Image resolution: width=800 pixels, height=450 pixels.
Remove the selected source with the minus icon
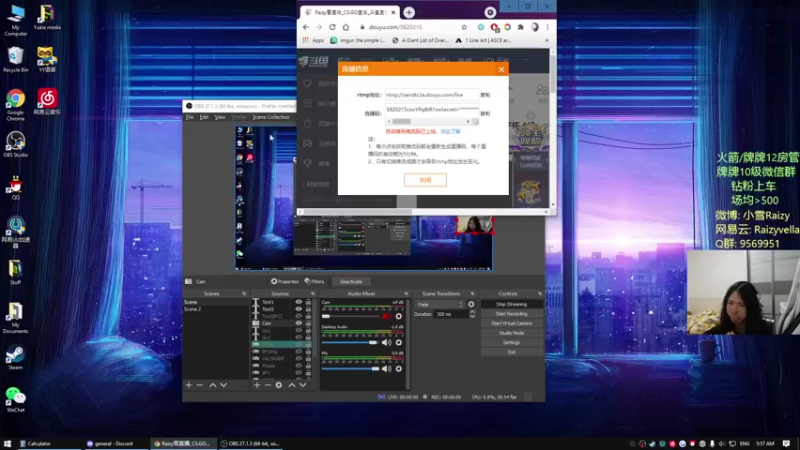[267, 385]
